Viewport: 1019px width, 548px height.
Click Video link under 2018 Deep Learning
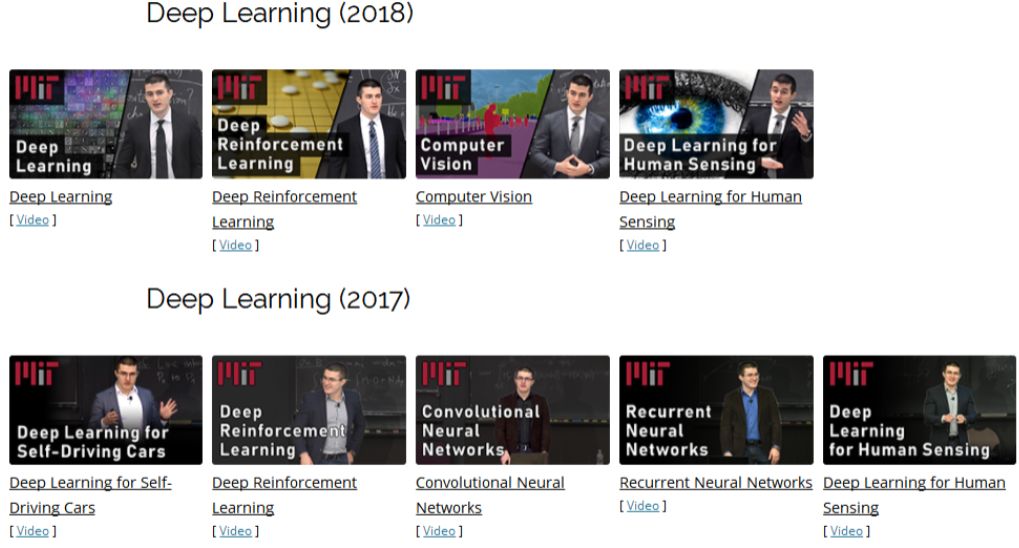pyautogui.click(x=32, y=220)
